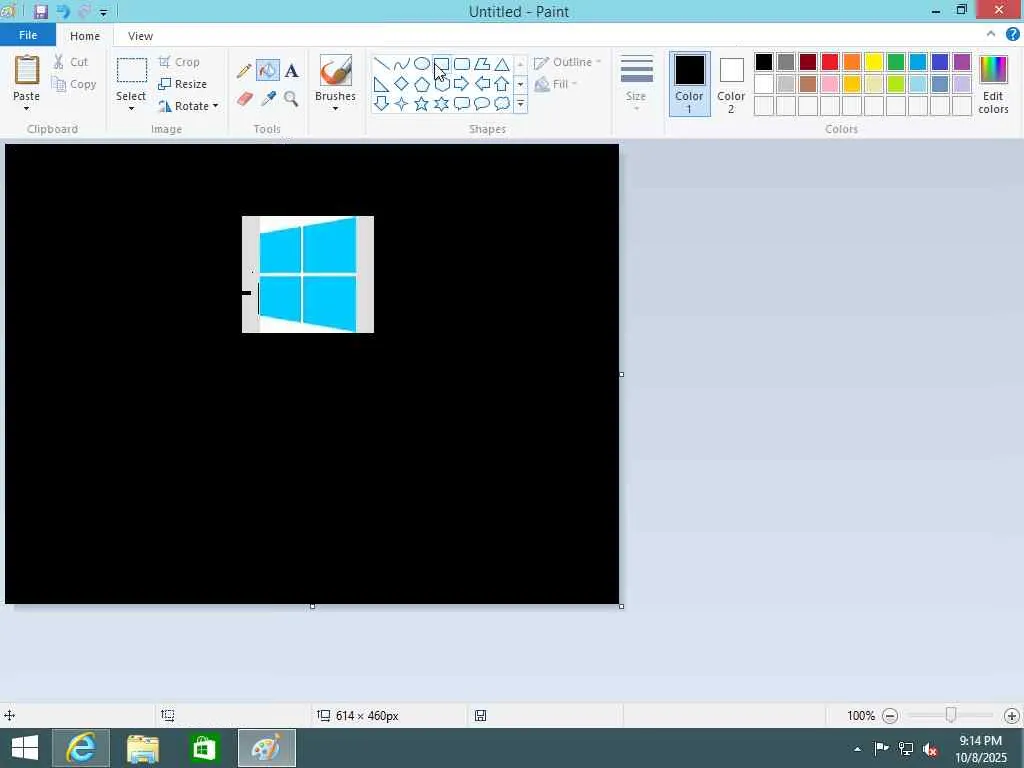The image size is (1024, 768).
Task: Choose the Down arrow shape
Action: (381, 104)
